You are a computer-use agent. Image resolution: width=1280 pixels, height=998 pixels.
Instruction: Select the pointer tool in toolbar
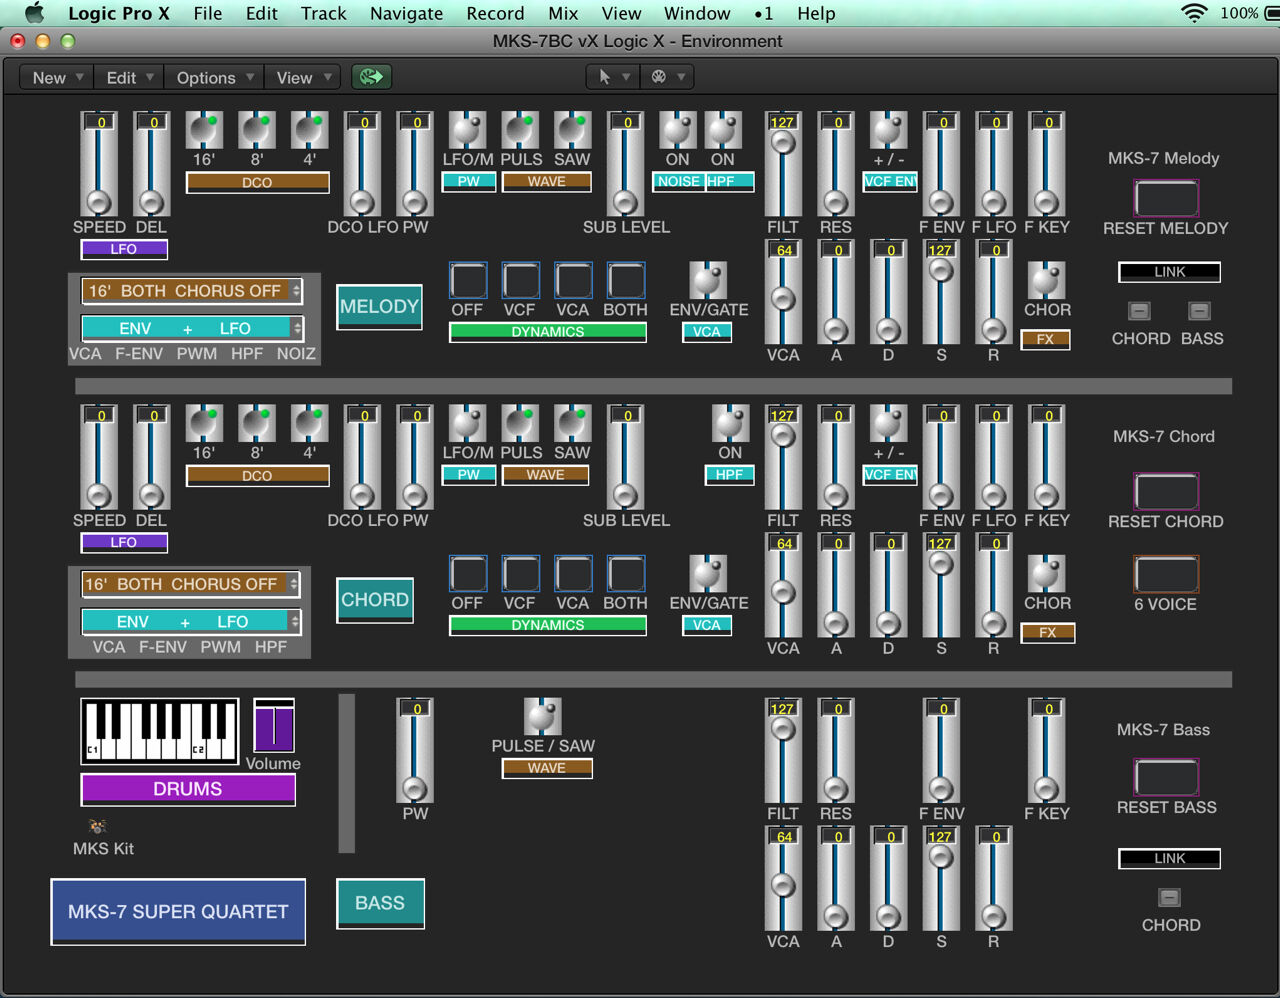point(604,77)
